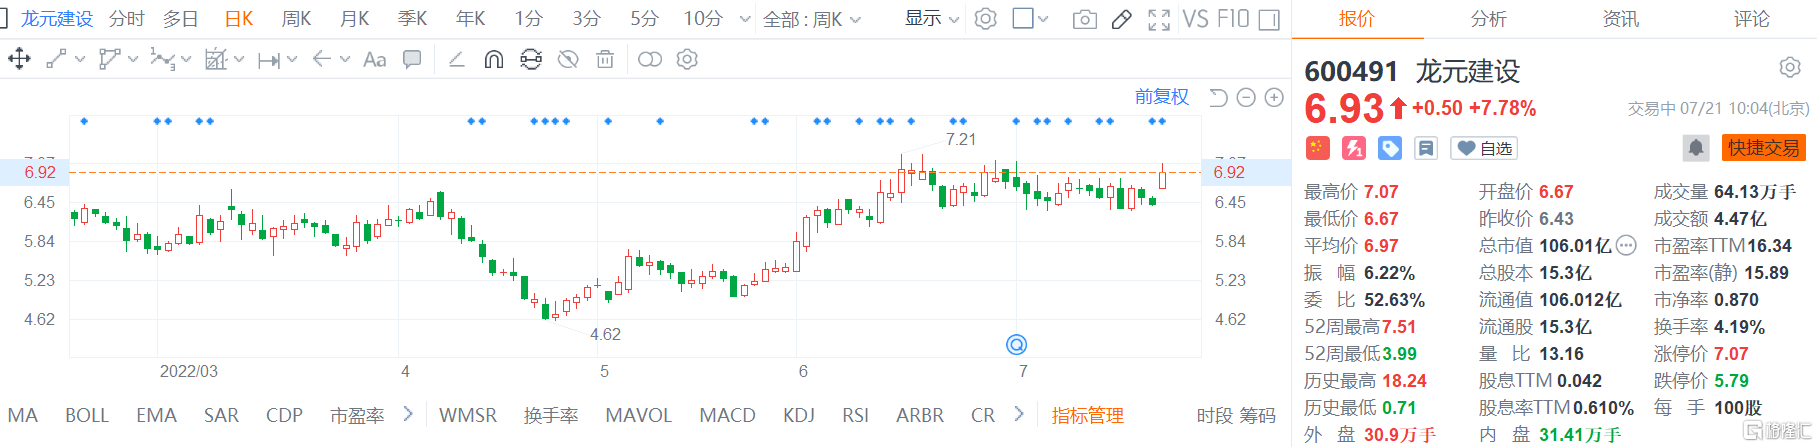Zoom out chart with minus circle

tap(1246, 97)
